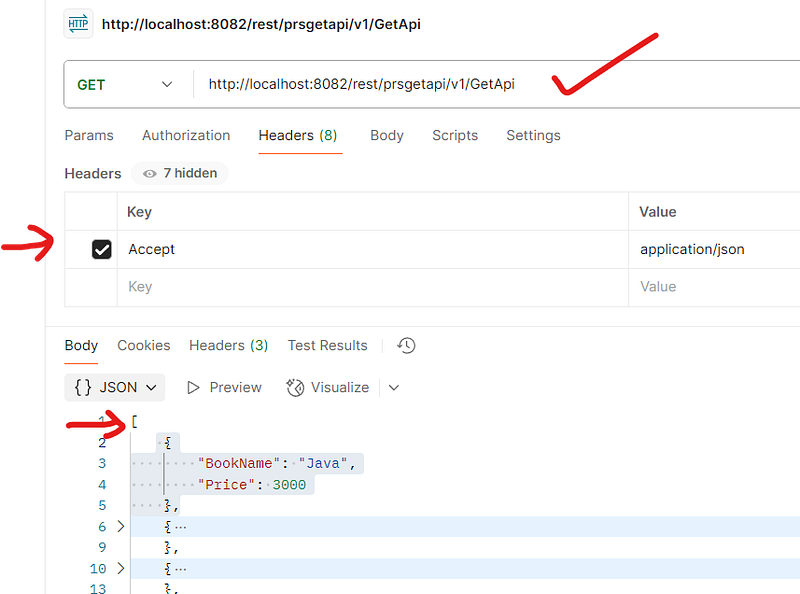Click the Visualize chart icon
Image resolution: width=800 pixels, height=594 pixels.
click(x=295, y=387)
